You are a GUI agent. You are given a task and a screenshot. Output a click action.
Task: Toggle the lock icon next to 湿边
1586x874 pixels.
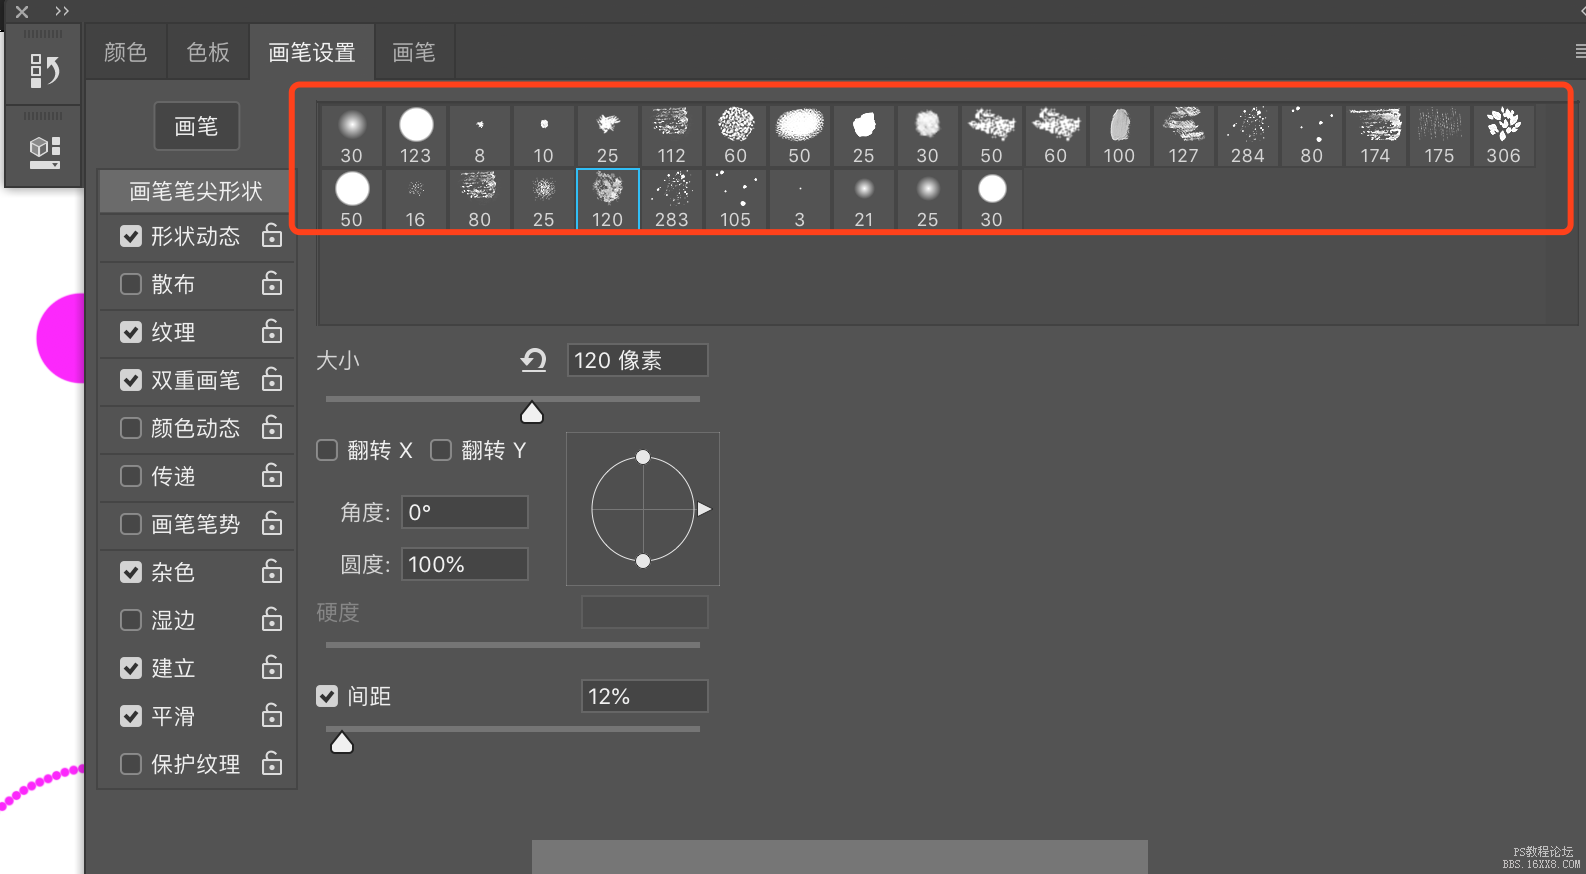pyautogui.click(x=272, y=620)
